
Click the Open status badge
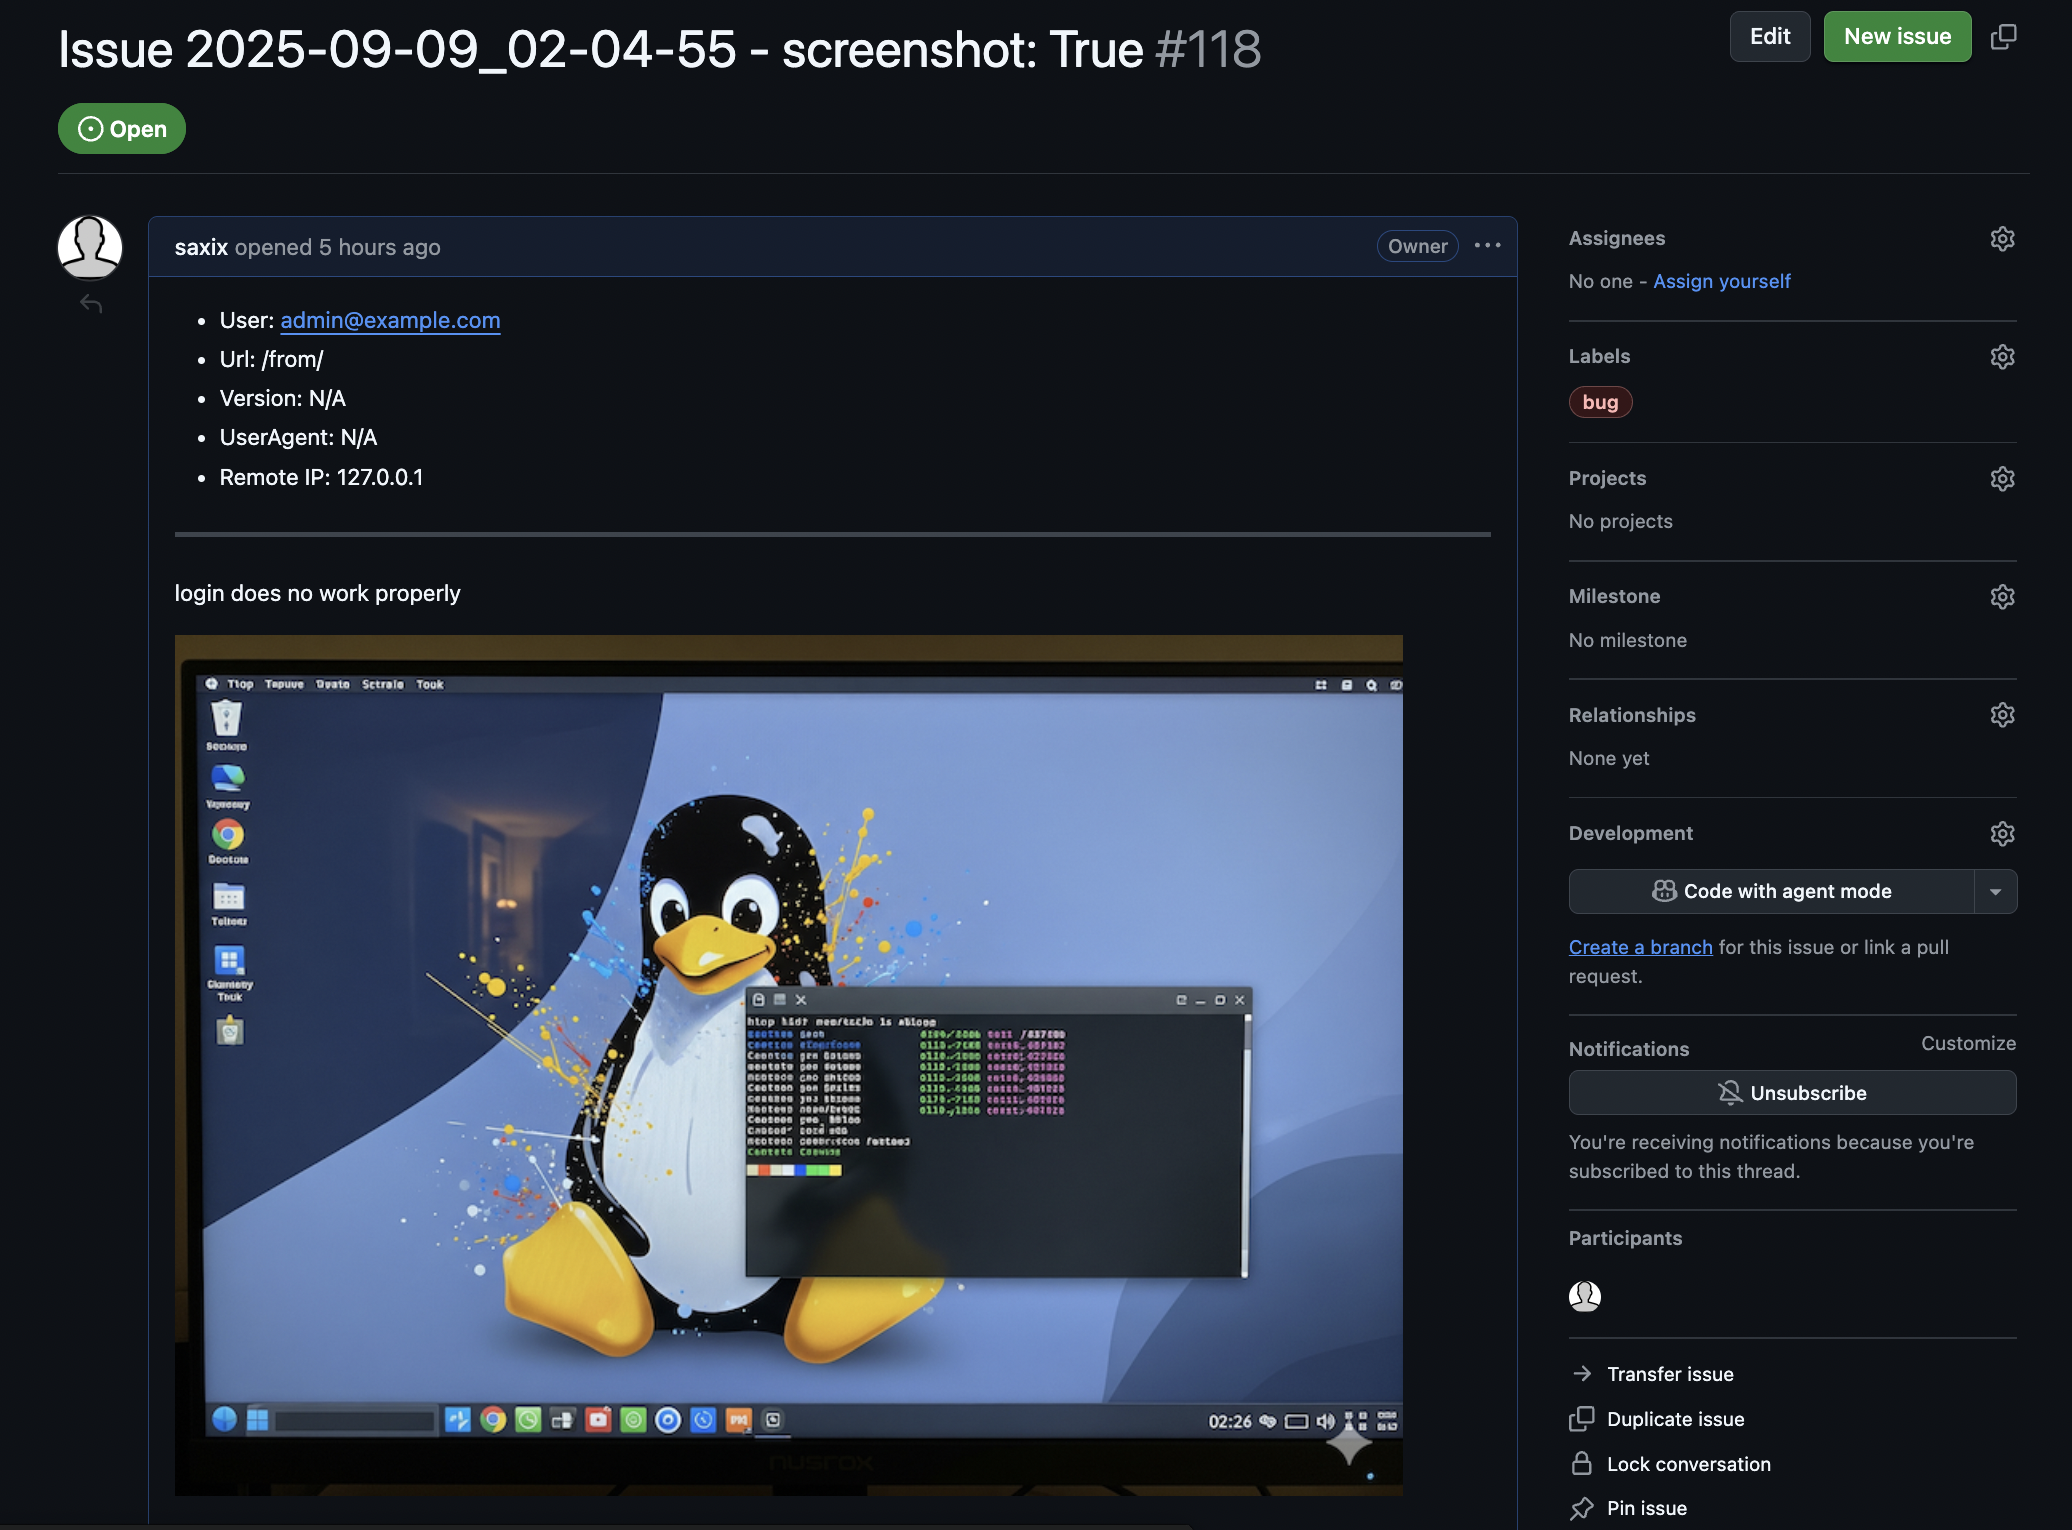coord(122,129)
